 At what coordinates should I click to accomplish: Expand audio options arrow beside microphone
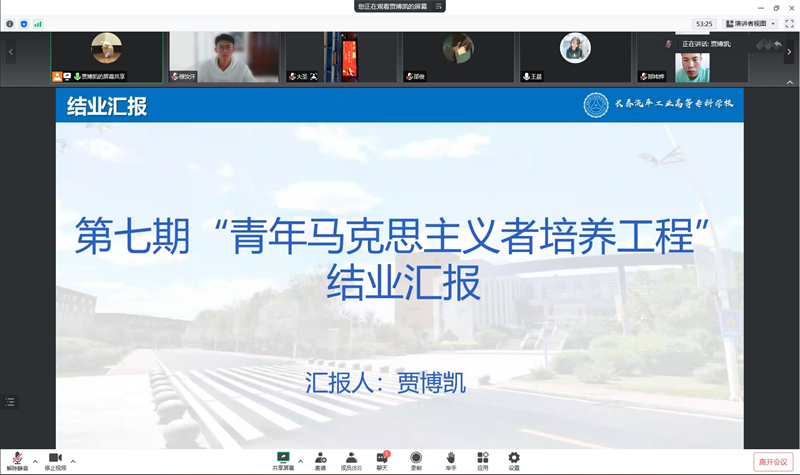coord(35,461)
